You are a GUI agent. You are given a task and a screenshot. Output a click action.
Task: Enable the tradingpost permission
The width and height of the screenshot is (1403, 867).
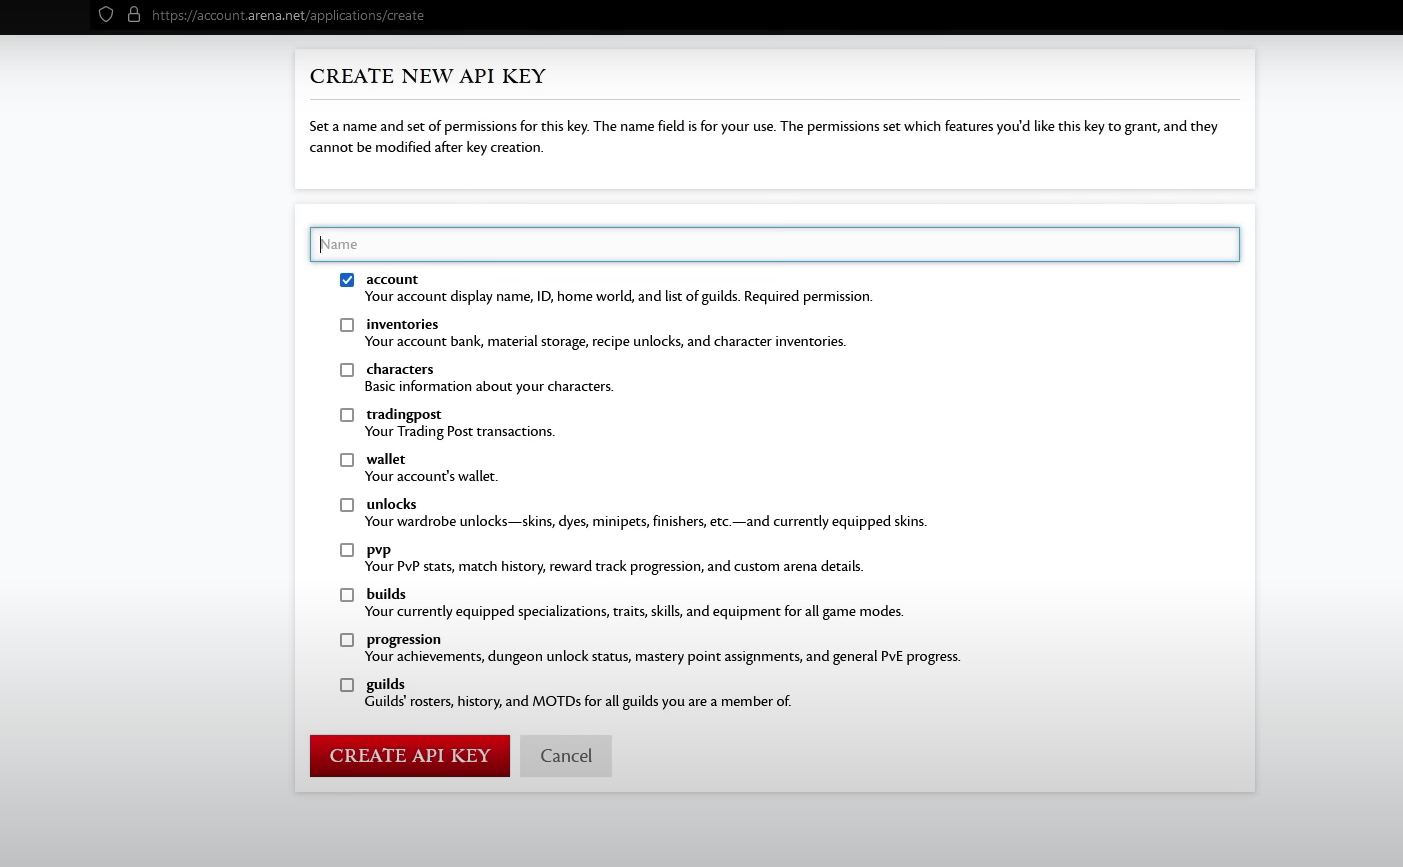point(347,415)
